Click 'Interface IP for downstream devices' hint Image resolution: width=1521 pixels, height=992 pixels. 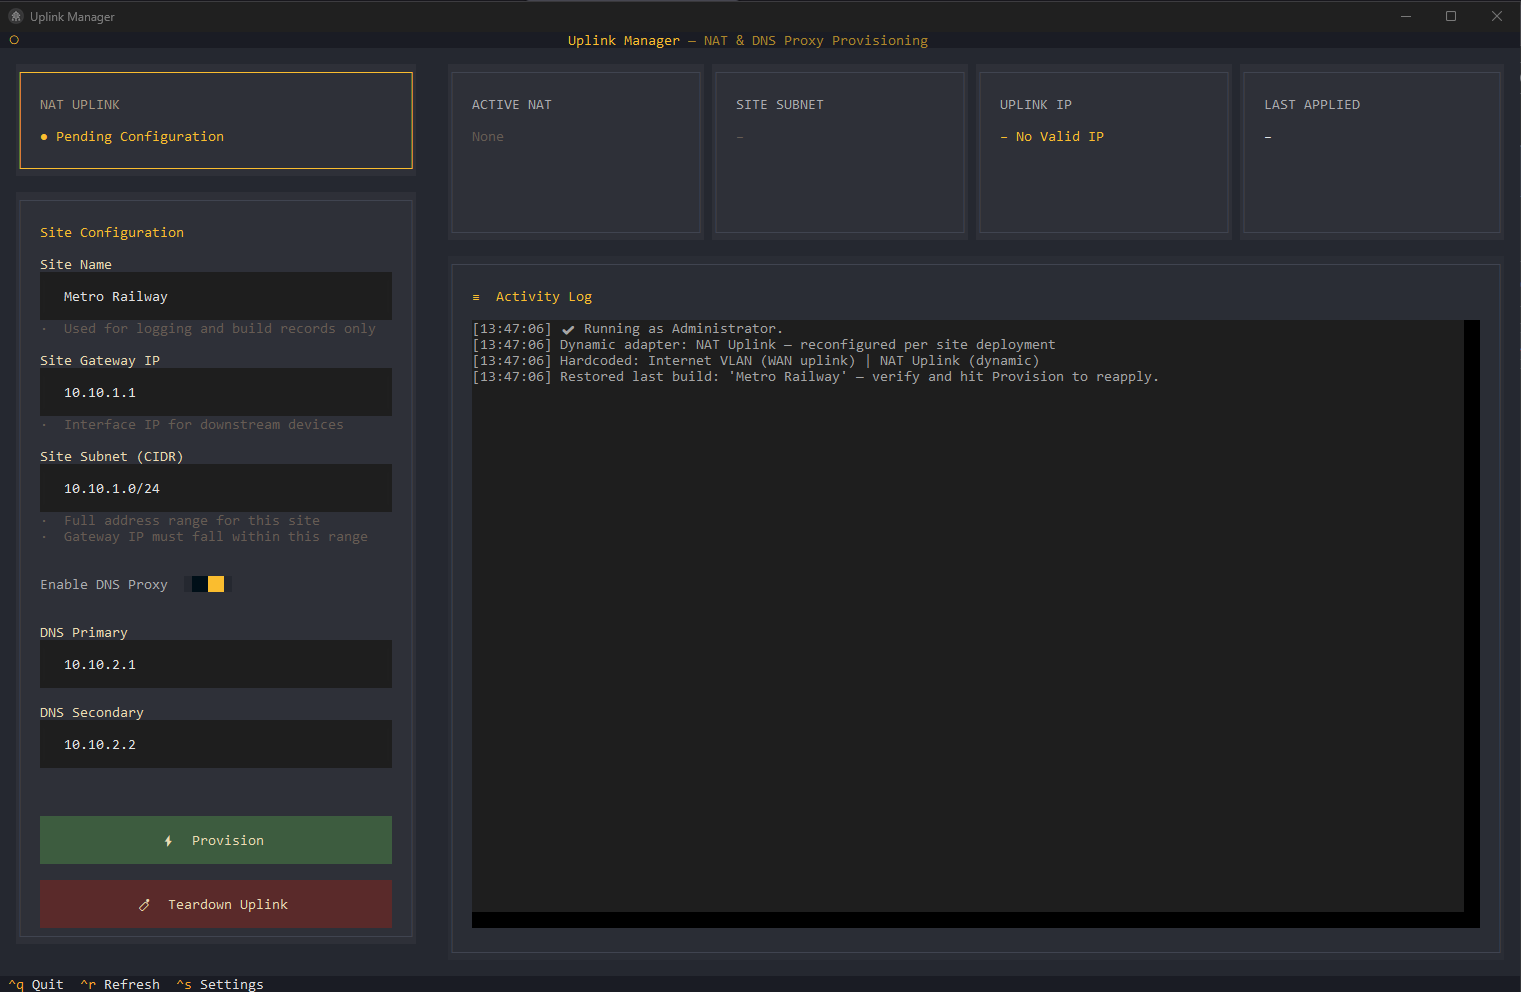click(x=204, y=425)
